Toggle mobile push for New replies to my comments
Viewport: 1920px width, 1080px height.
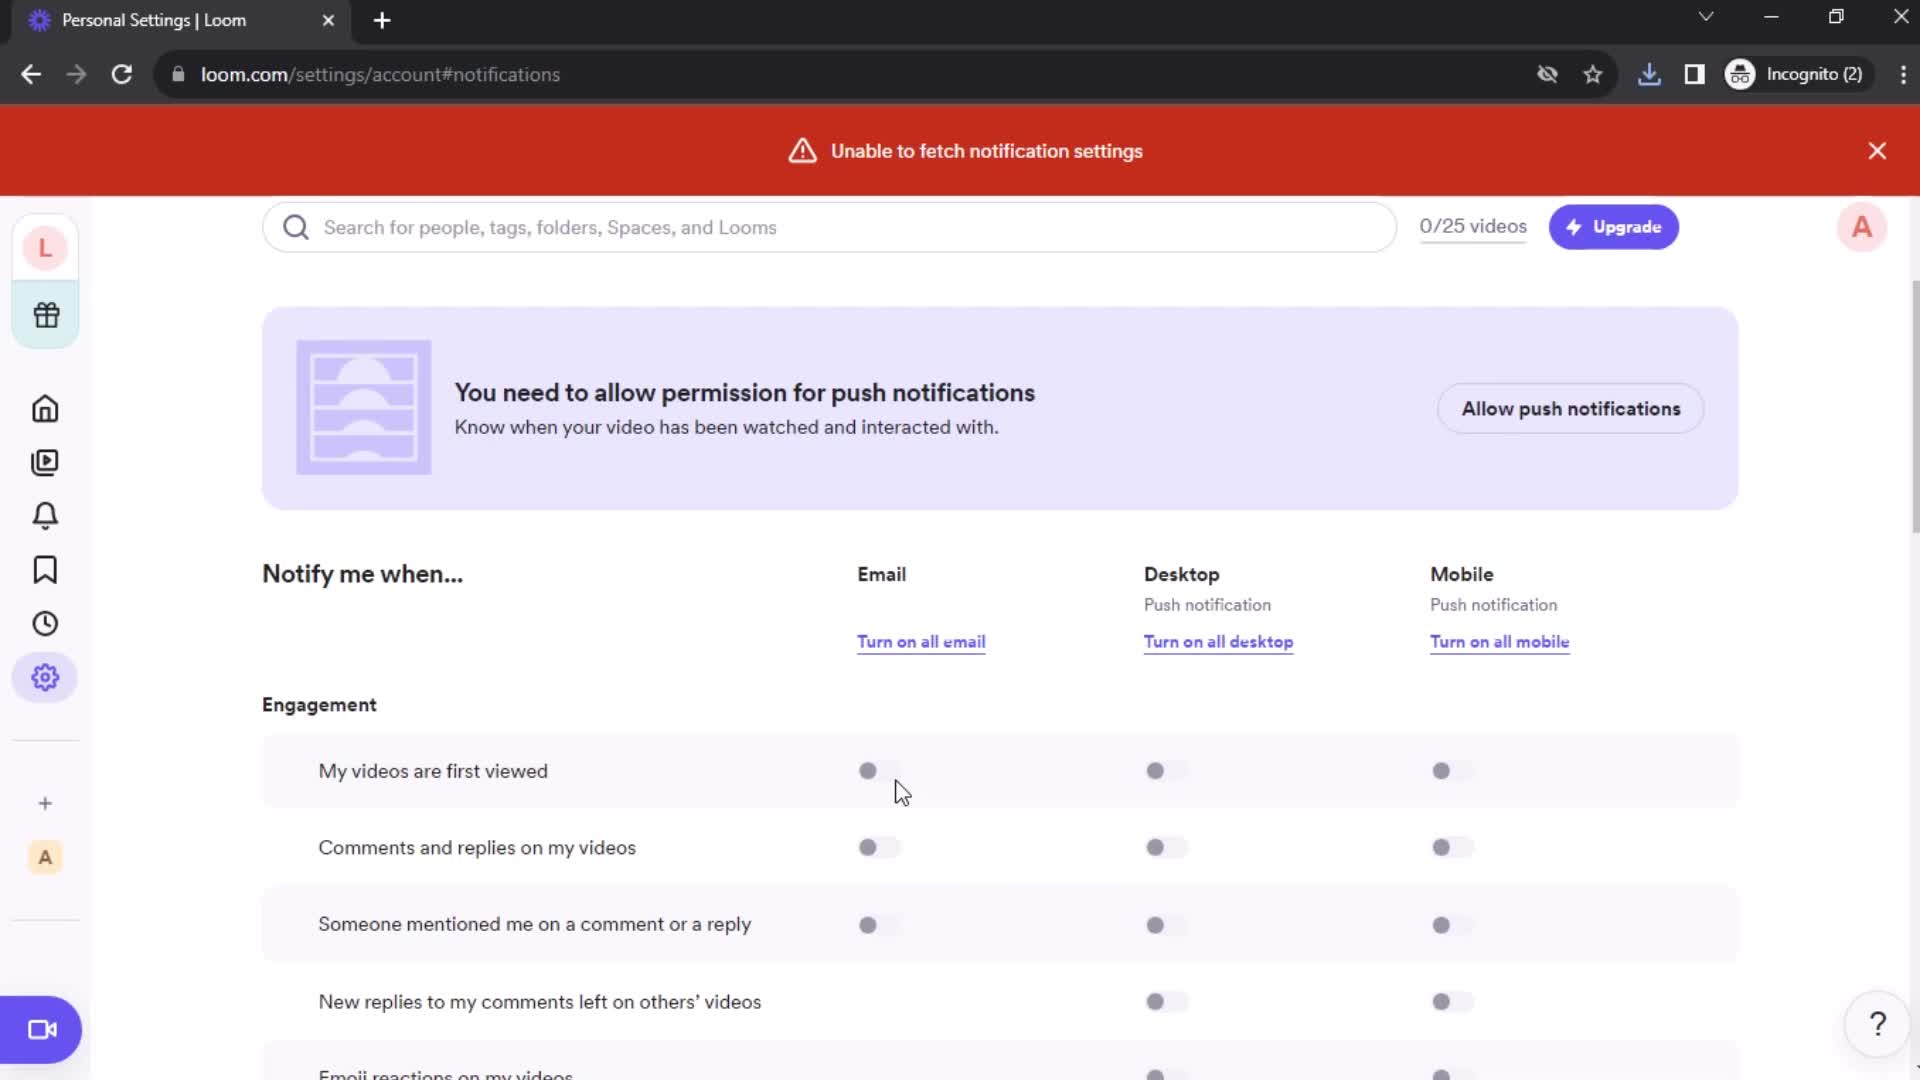pyautogui.click(x=1452, y=1002)
